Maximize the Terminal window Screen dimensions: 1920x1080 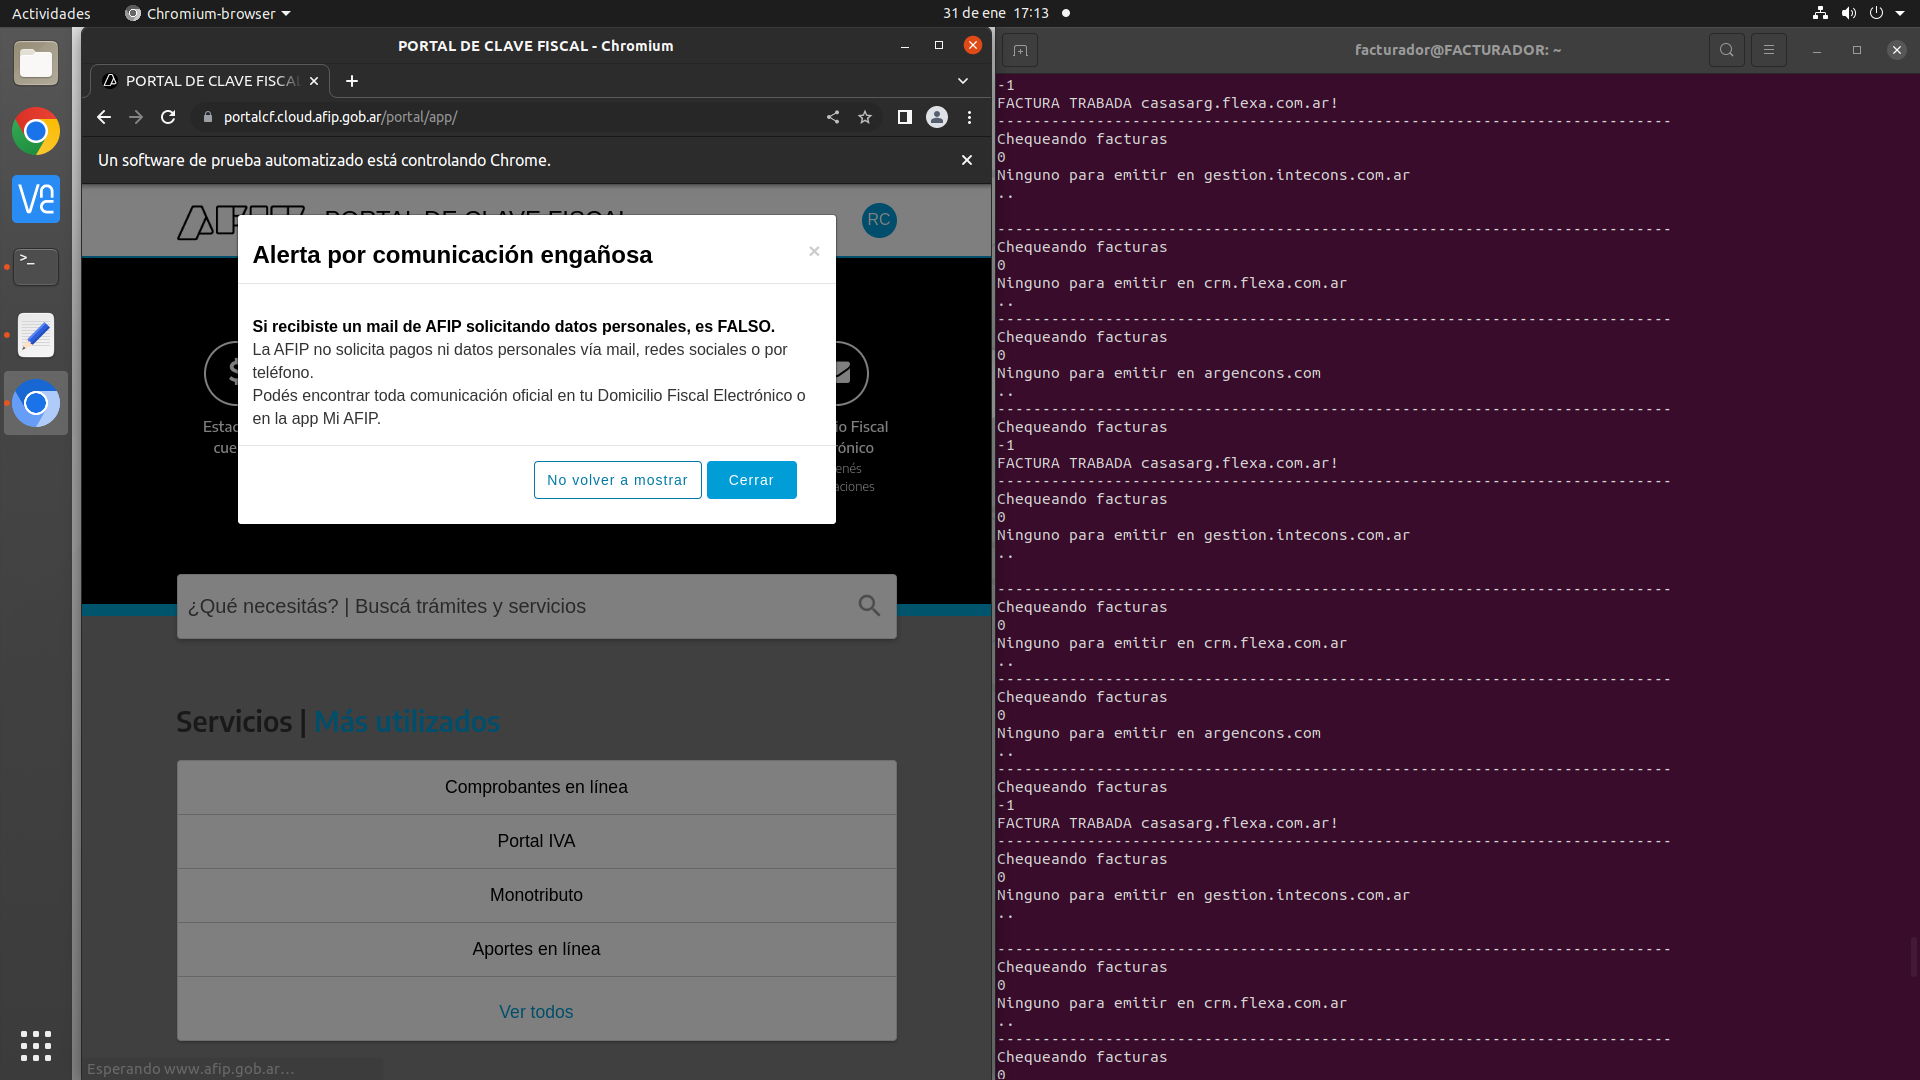tap(1857, 50)
